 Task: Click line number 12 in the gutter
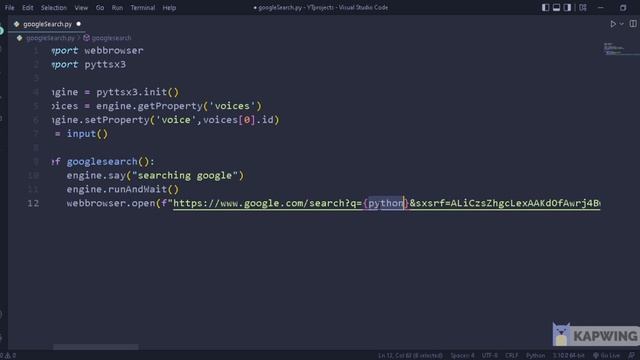click(33, 203)
